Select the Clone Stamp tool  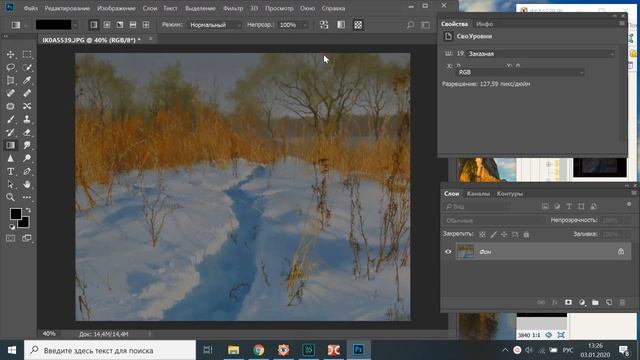coord(27,119)
